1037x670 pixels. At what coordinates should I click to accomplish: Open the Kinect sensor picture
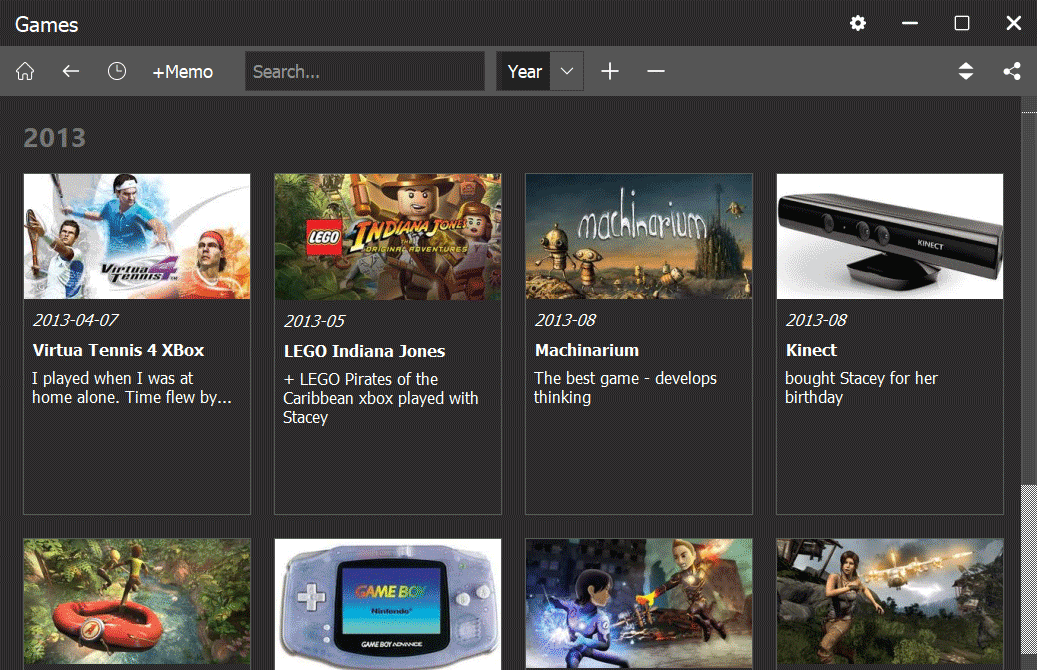tap(890, 236)
